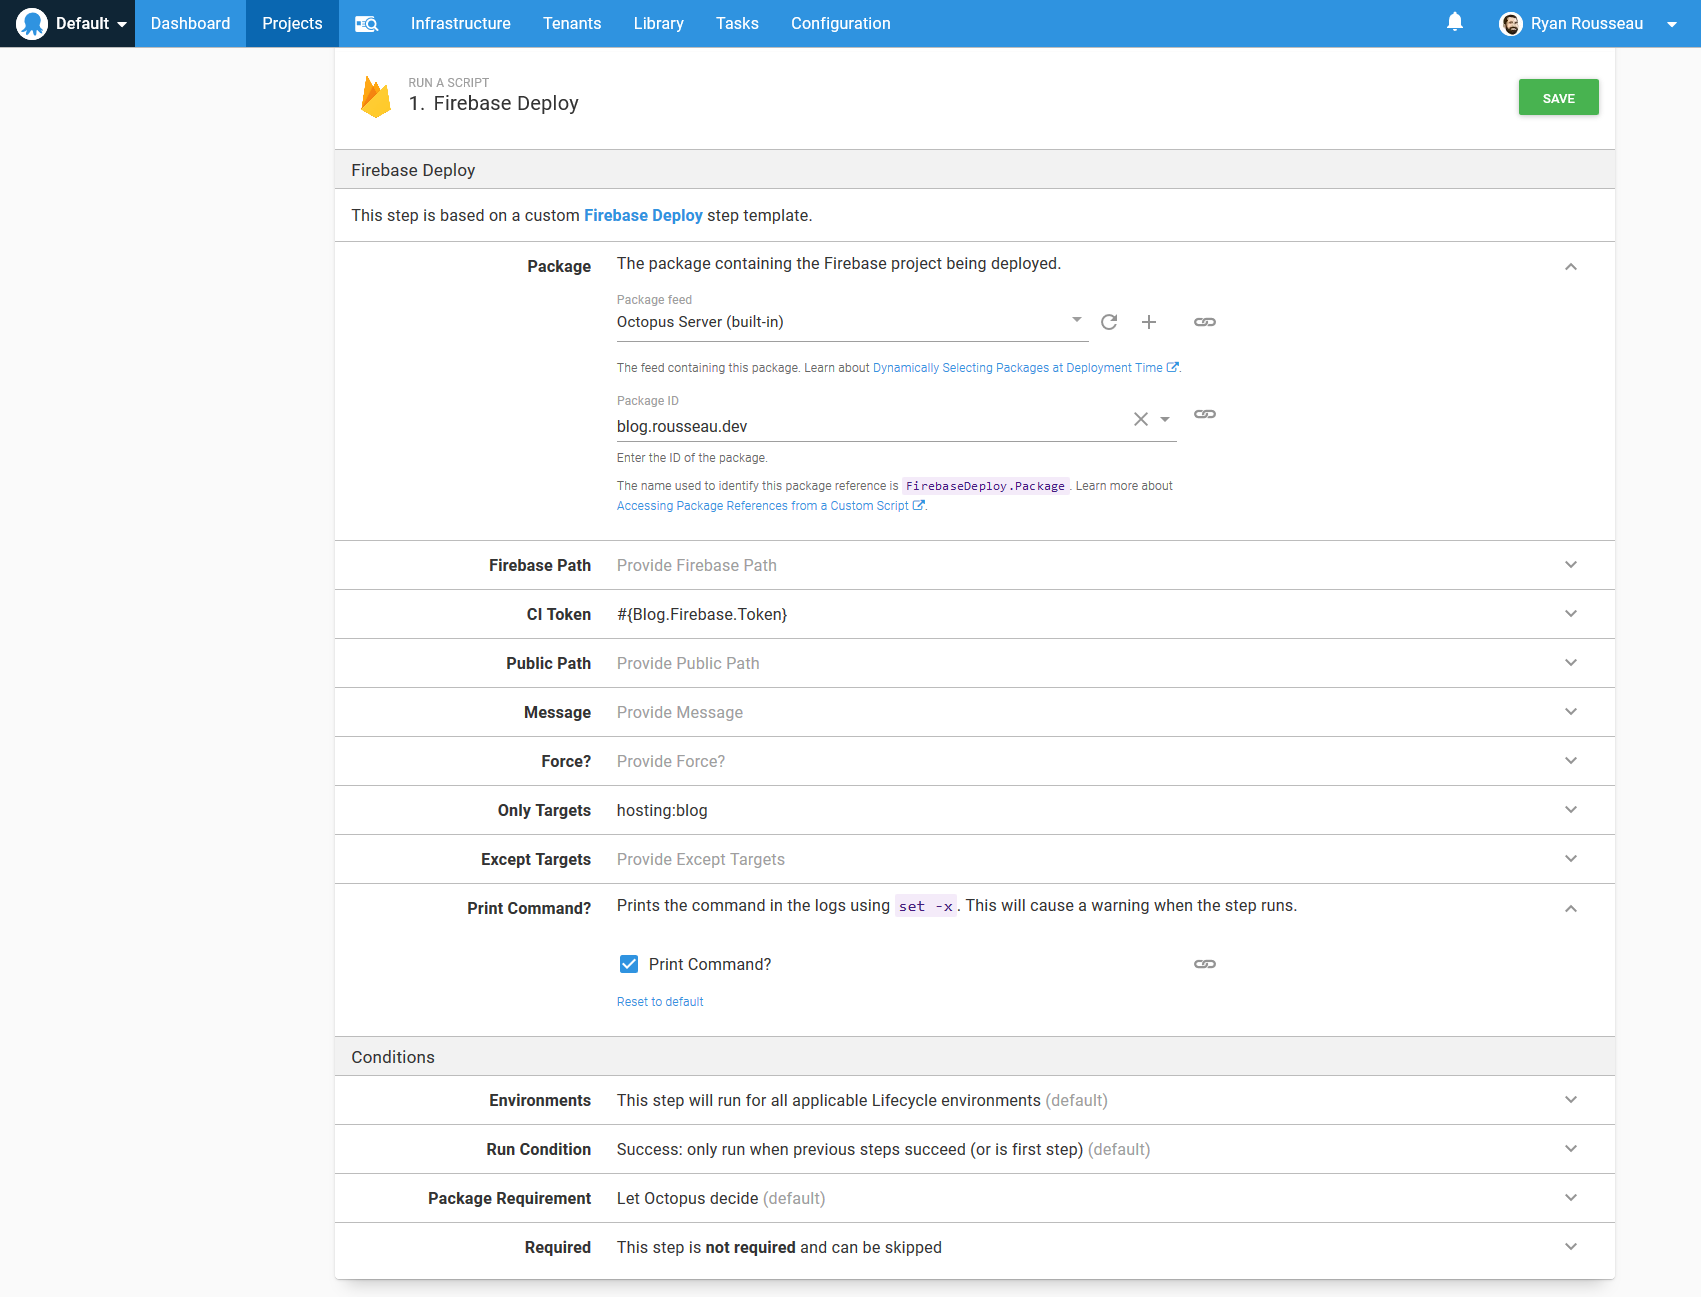
Task: Bind the Package feed field using the link icon
Action: (x=1204, y=322)
